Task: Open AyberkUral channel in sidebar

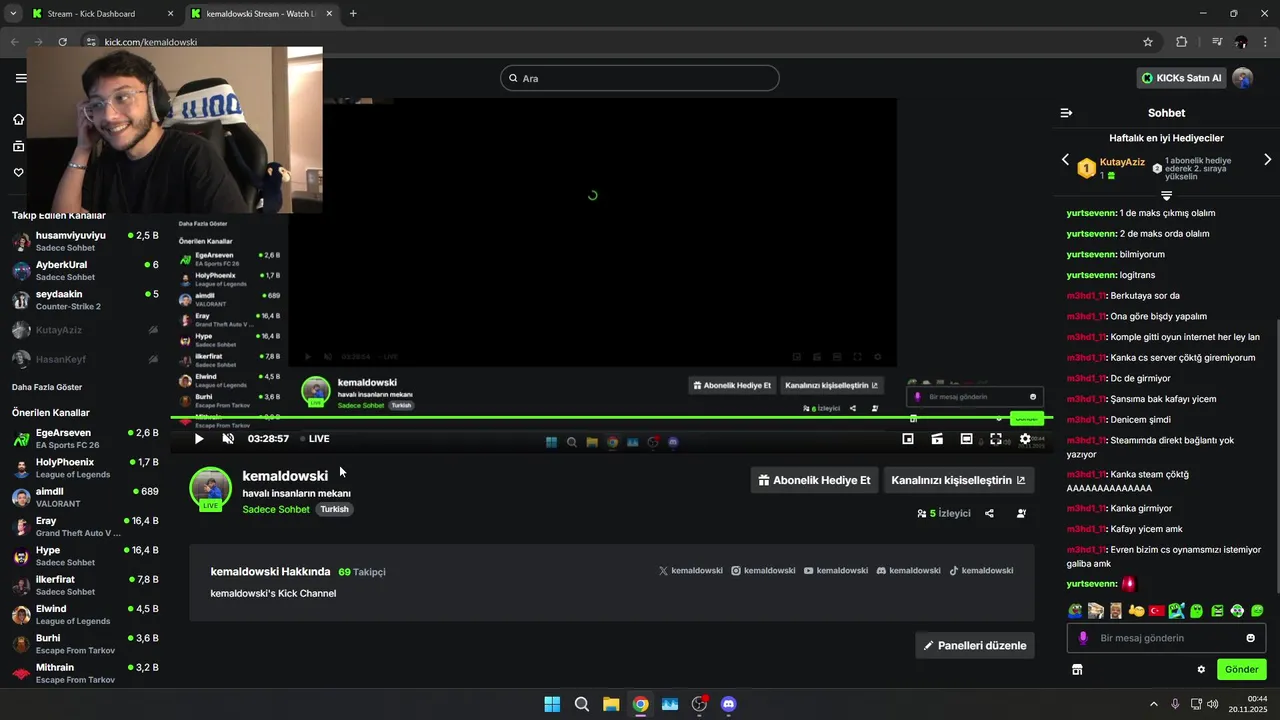Action: click(85, 270)
